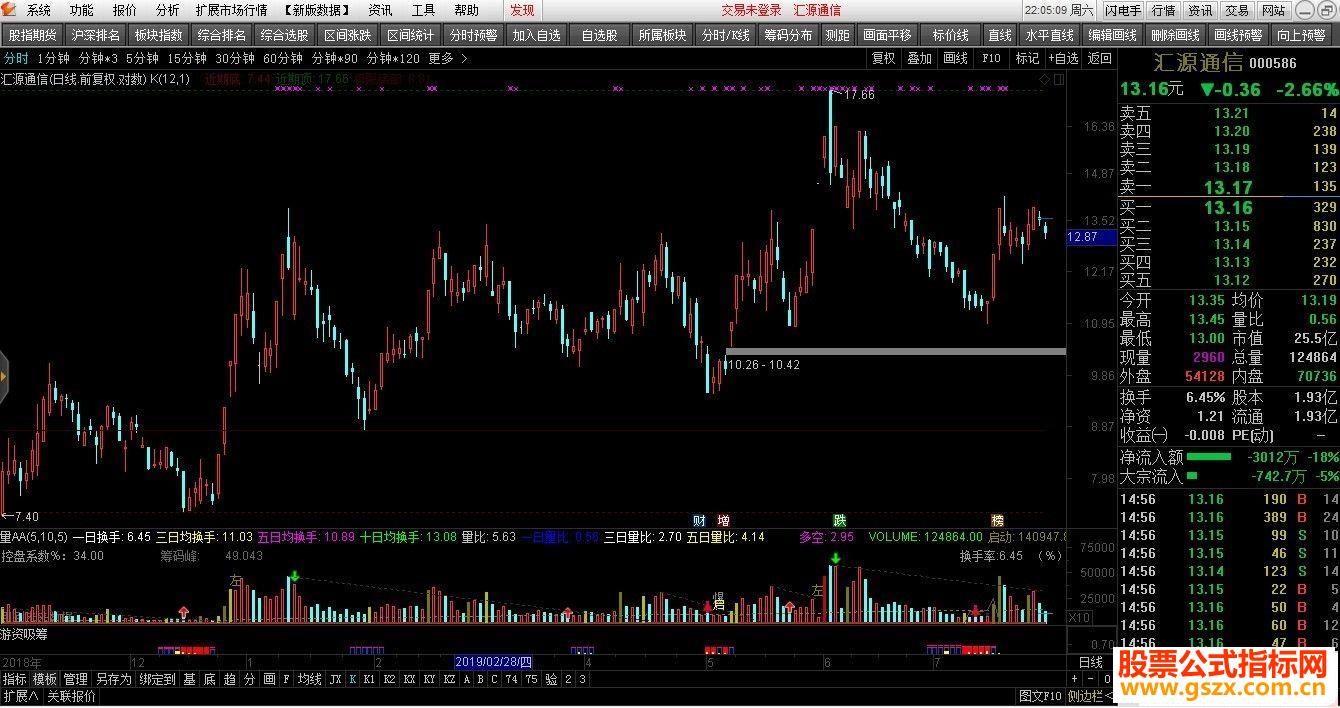Click the 绑定到 bottom button
Viewport: 1340px width, 708px height.
(157, 679)
